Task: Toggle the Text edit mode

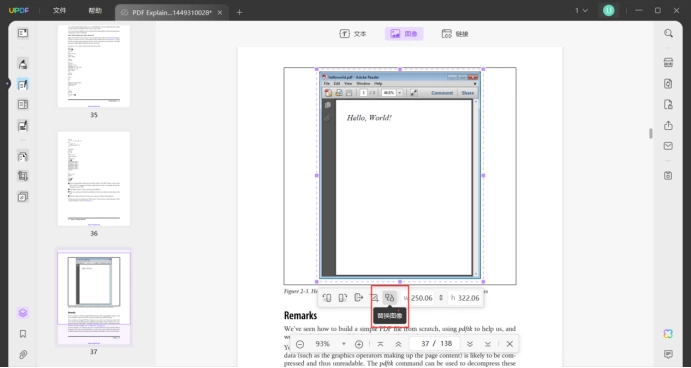Action: point(353,33)
